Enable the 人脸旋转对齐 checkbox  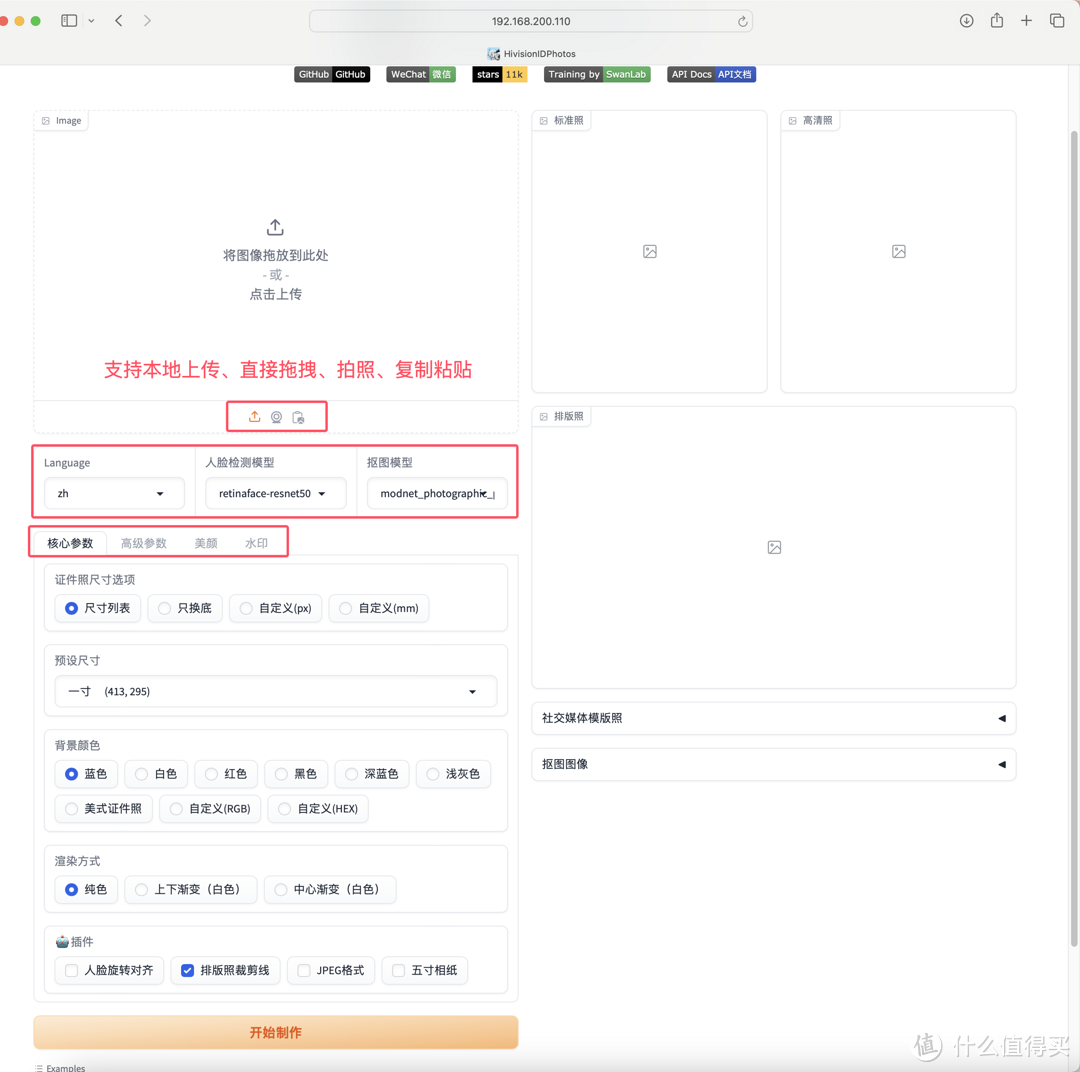(72, 970)
